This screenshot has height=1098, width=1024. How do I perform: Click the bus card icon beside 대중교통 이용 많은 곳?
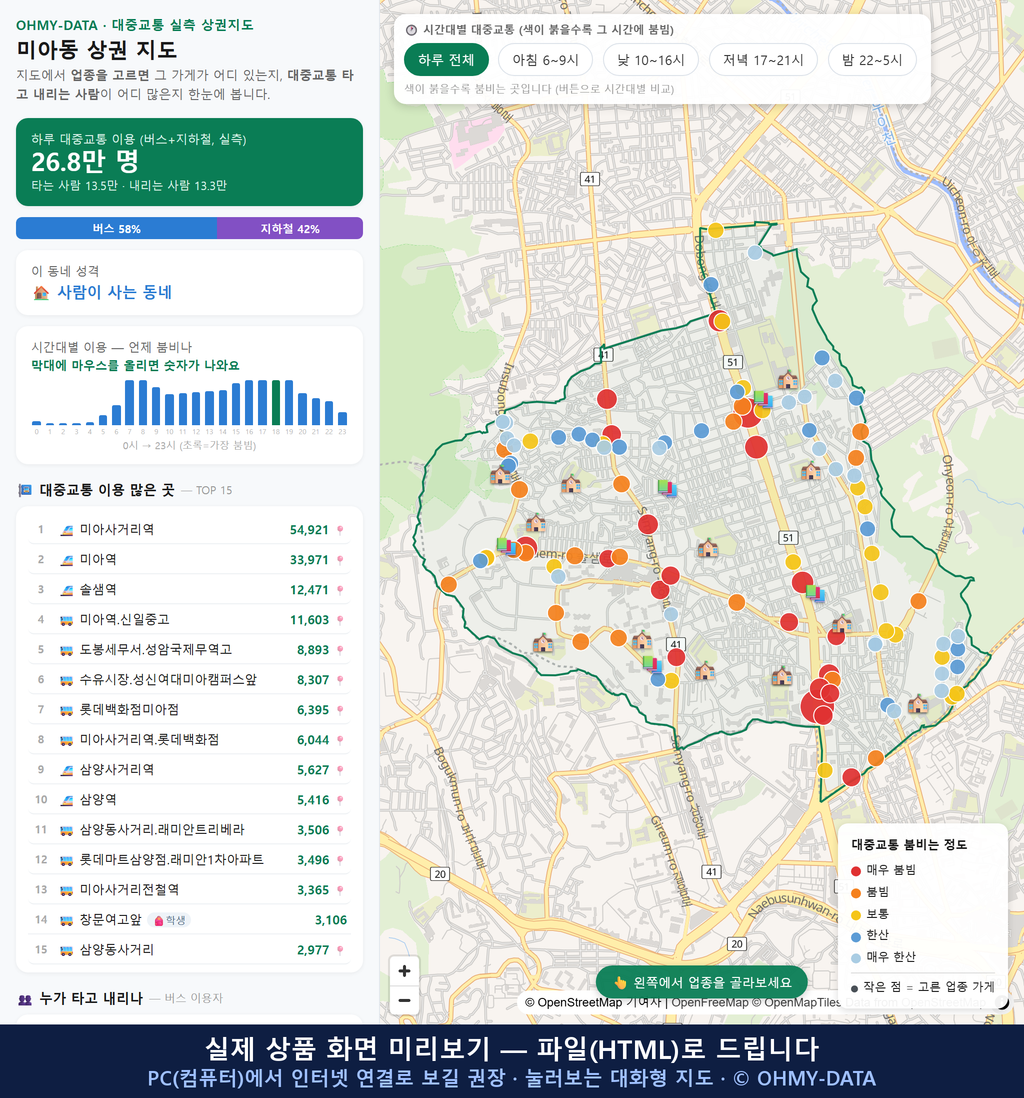click(x=25, y=490)
